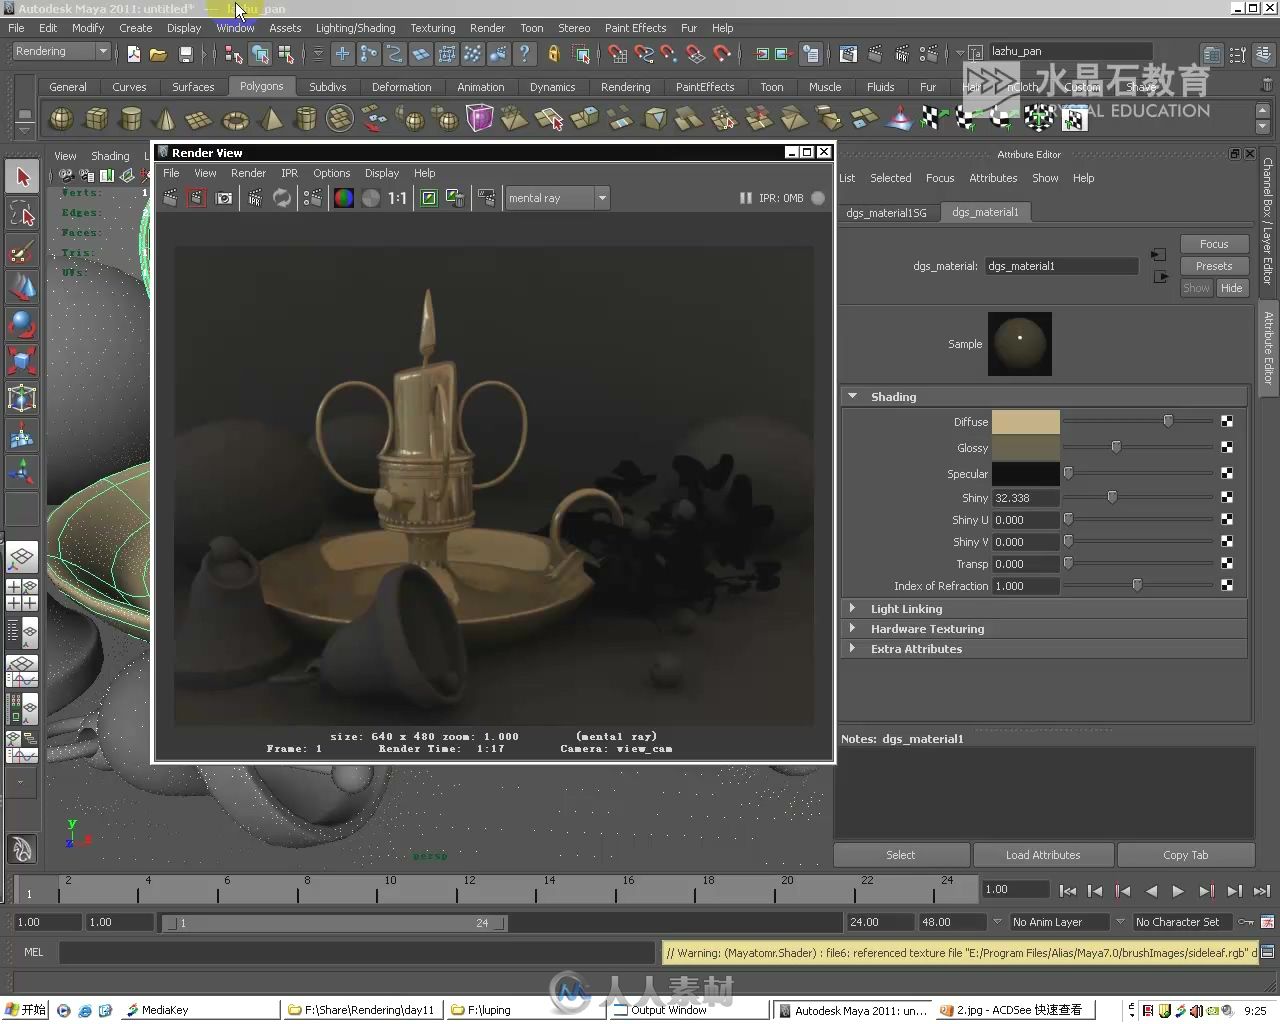Toggle Glossy map checker button
The image size is (1280, 1024).
point(1227,447)
